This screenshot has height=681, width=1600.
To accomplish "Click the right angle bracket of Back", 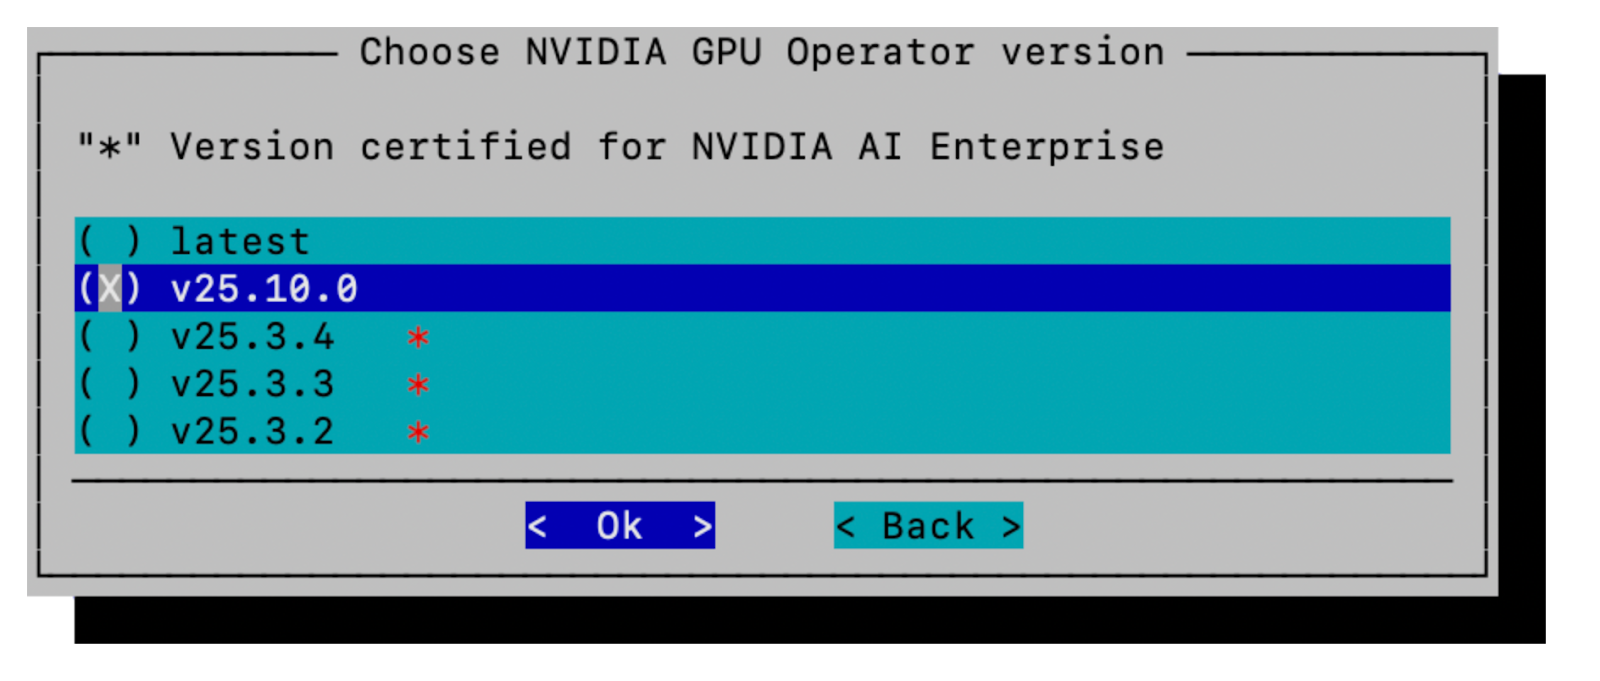I will click(1011, 526).
